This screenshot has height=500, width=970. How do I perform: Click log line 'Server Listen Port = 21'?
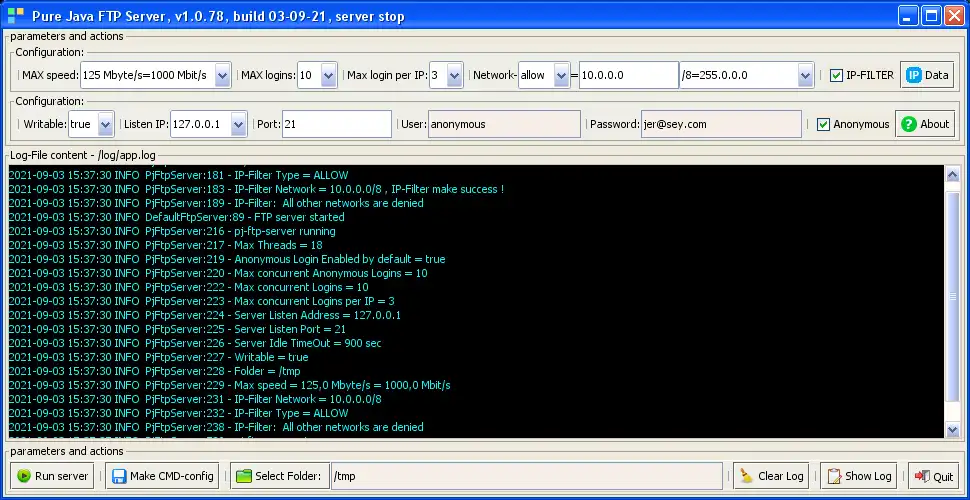pyautogui.click(x=177, y=329)
